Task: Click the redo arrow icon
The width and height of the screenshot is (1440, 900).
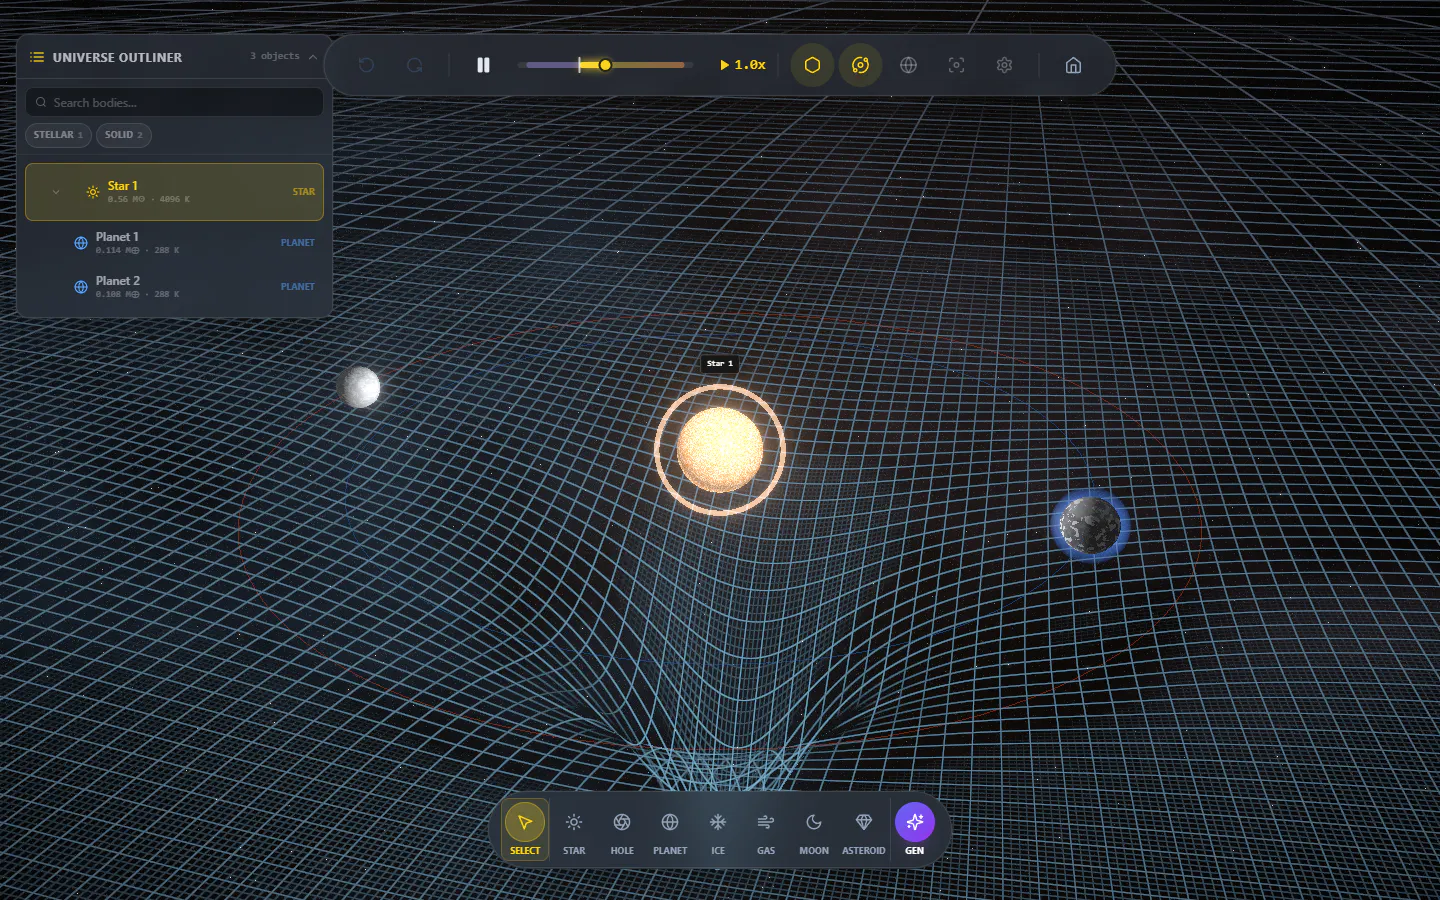Action: 414,65
